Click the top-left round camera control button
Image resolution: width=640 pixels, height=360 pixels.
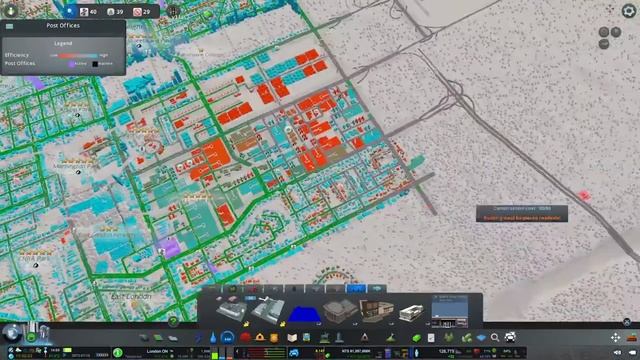(x=604, y=32)
